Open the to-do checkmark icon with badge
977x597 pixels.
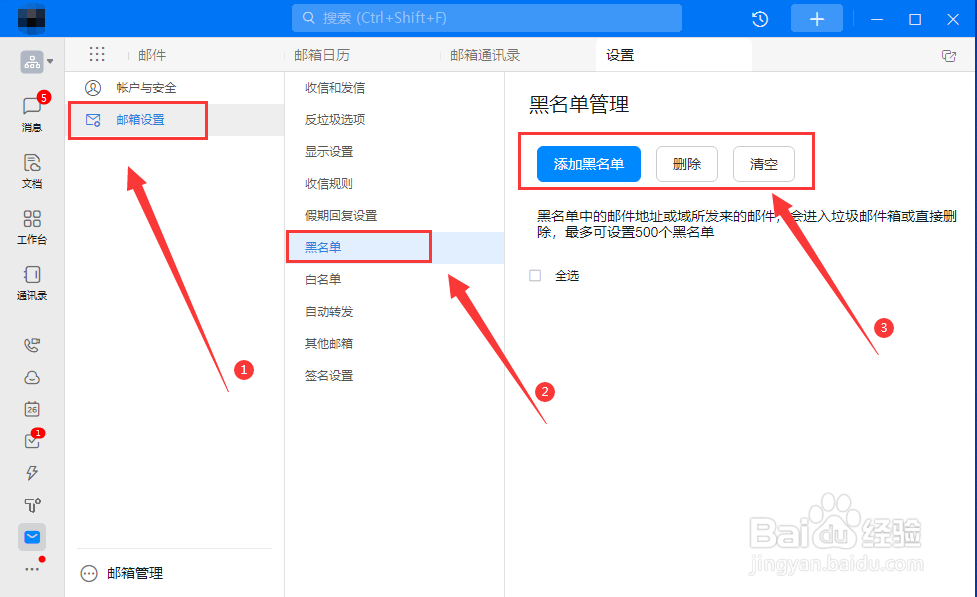(x=33, y=439)
